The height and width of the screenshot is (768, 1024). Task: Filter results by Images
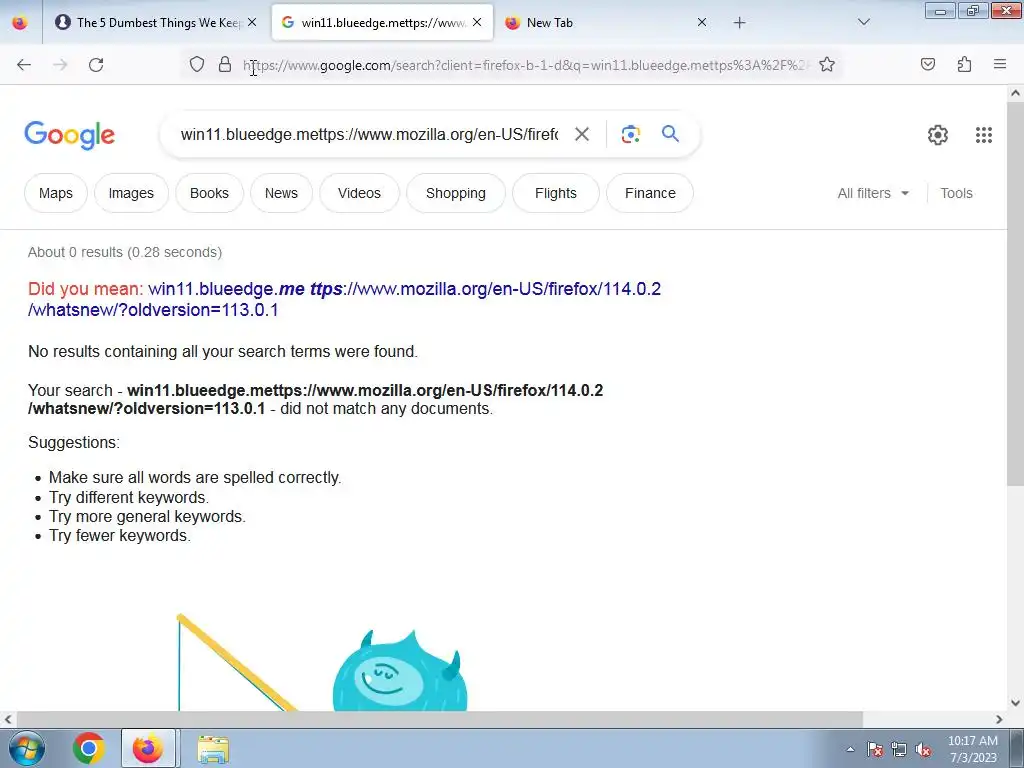click(x=131, y=193)
